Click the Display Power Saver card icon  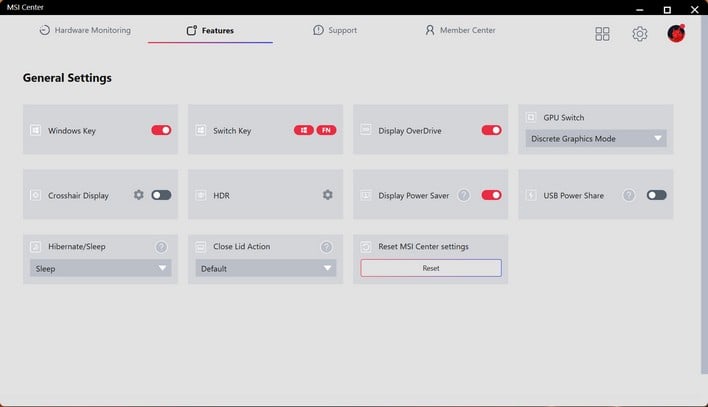366,195
